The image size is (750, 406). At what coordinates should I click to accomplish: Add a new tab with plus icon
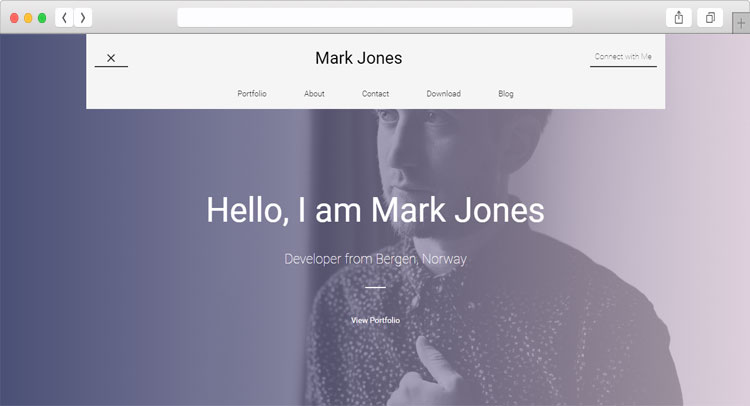click(x=741, y=23)
